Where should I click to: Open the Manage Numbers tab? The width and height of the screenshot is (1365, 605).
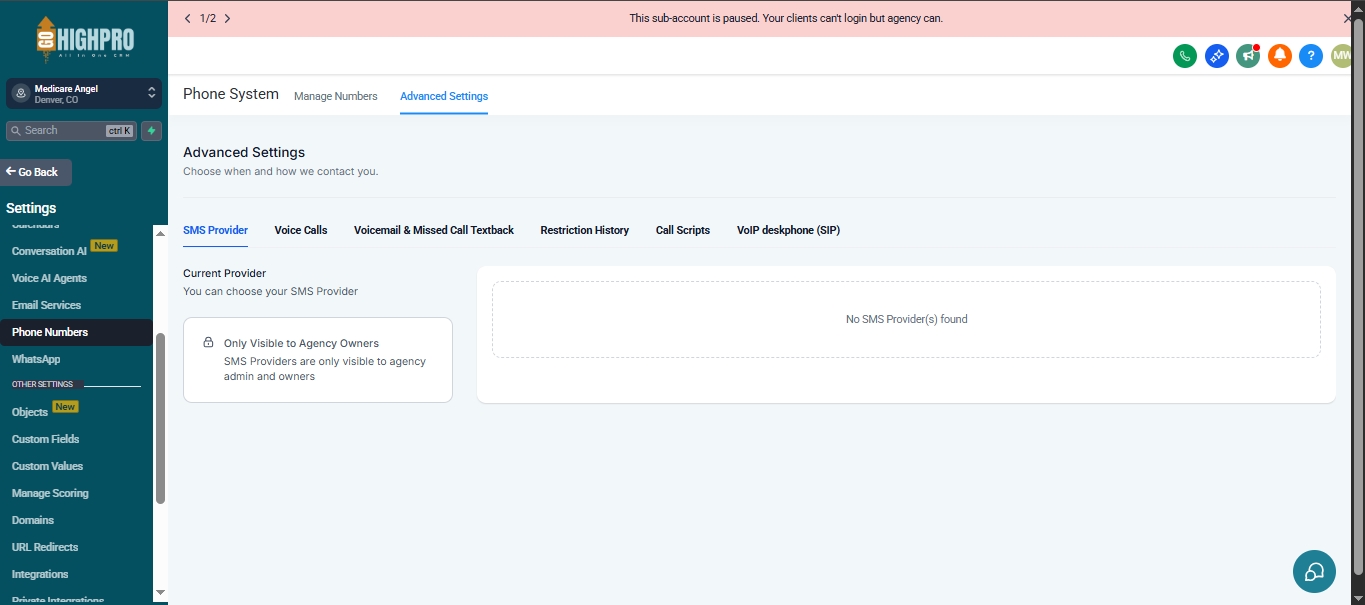click(x=336, y=96)
